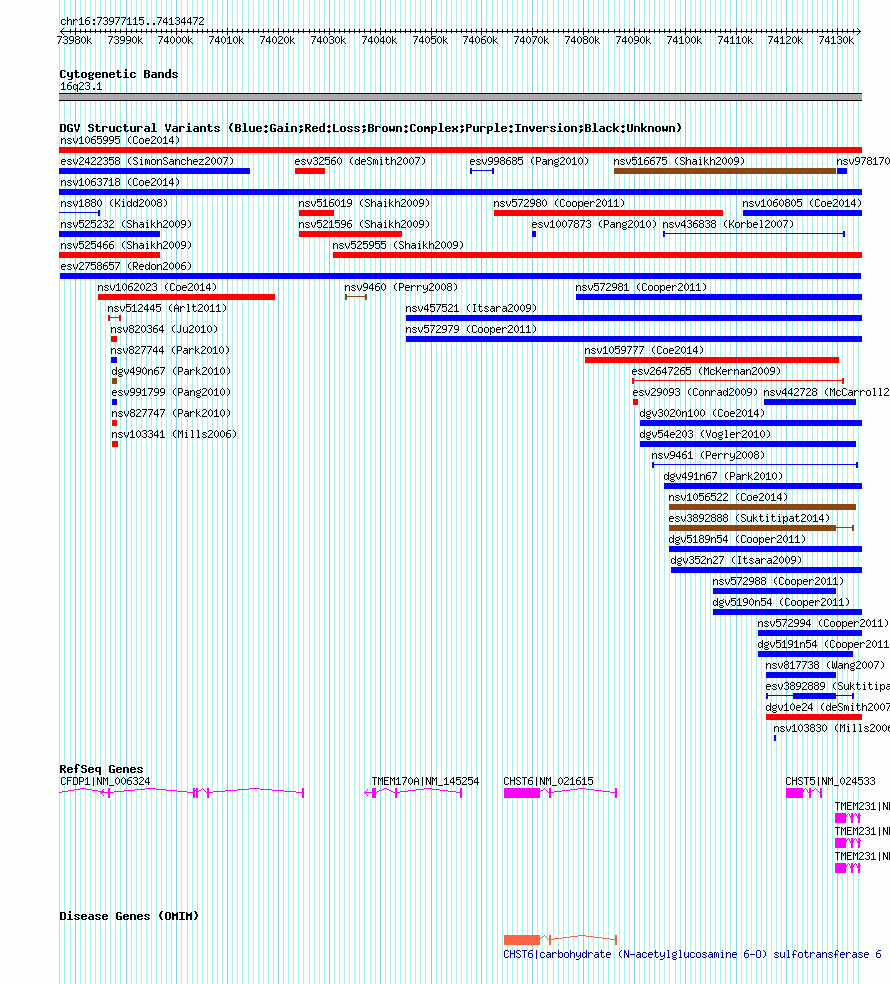Open nsv817738 (Wang2007) variant label
The image size is (890, 984).
click(825, 666)
